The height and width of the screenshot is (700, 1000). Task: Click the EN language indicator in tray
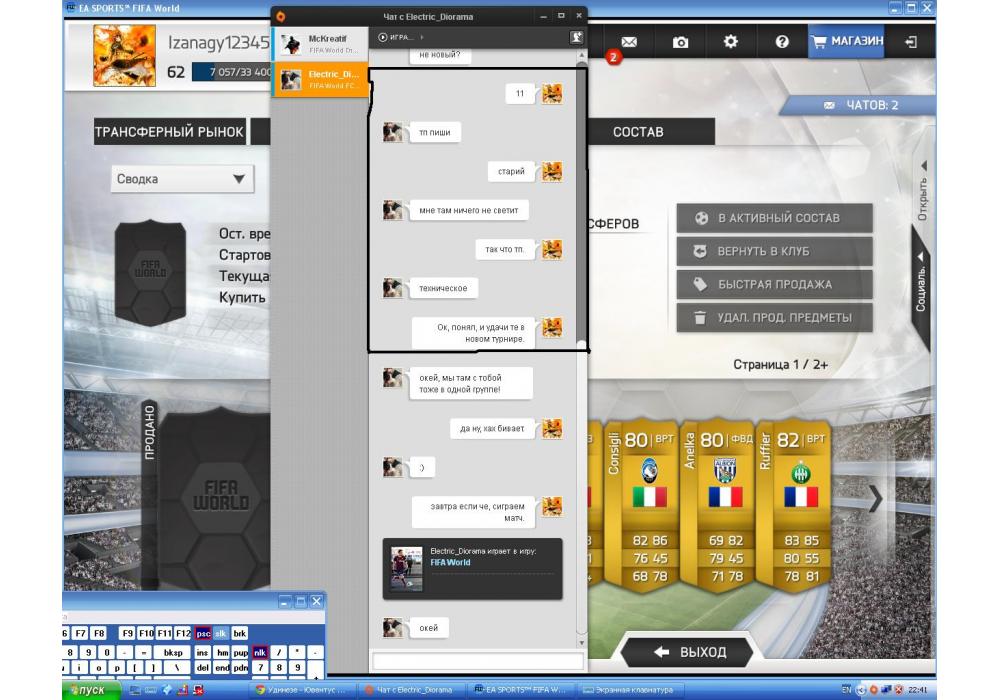pos(846,690)
